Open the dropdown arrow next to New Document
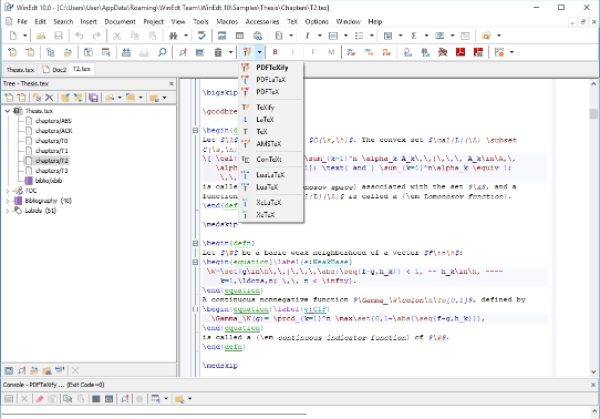The image size is (600, 419). [x=24, y=36]
